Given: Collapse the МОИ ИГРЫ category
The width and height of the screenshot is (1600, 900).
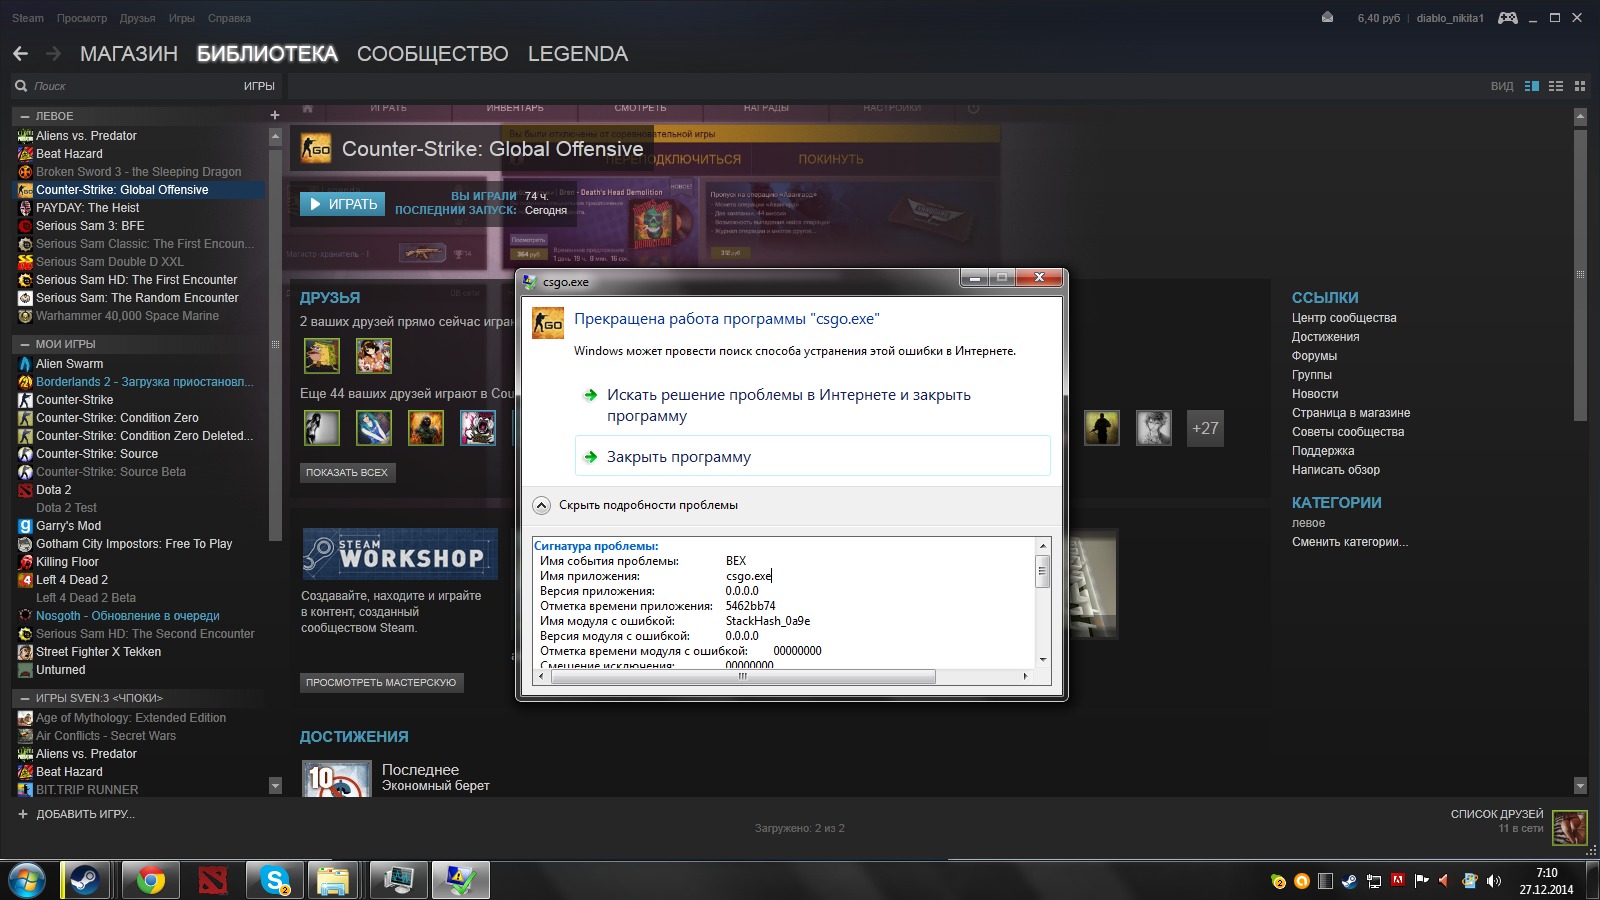Looking at the screenshot, I should point(25,344).
